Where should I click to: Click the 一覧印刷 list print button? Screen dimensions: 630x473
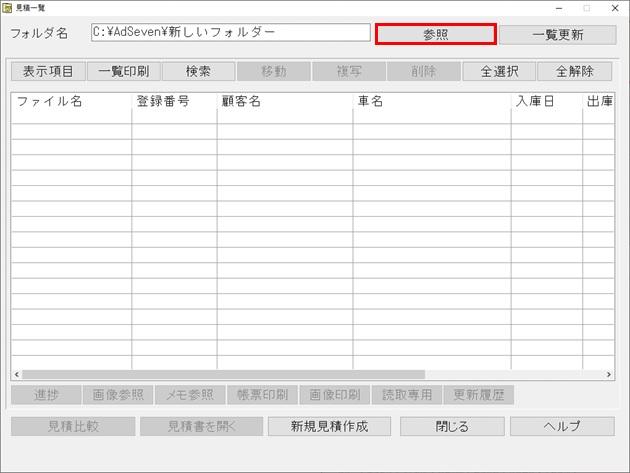(124, 72)
